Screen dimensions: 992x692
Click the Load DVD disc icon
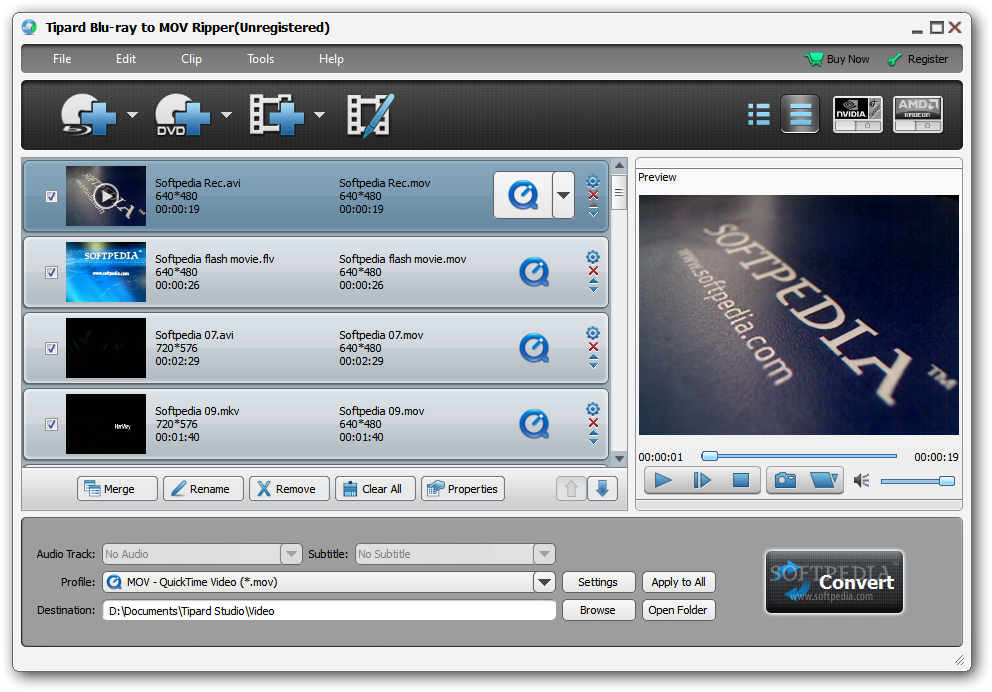point(183,114)
